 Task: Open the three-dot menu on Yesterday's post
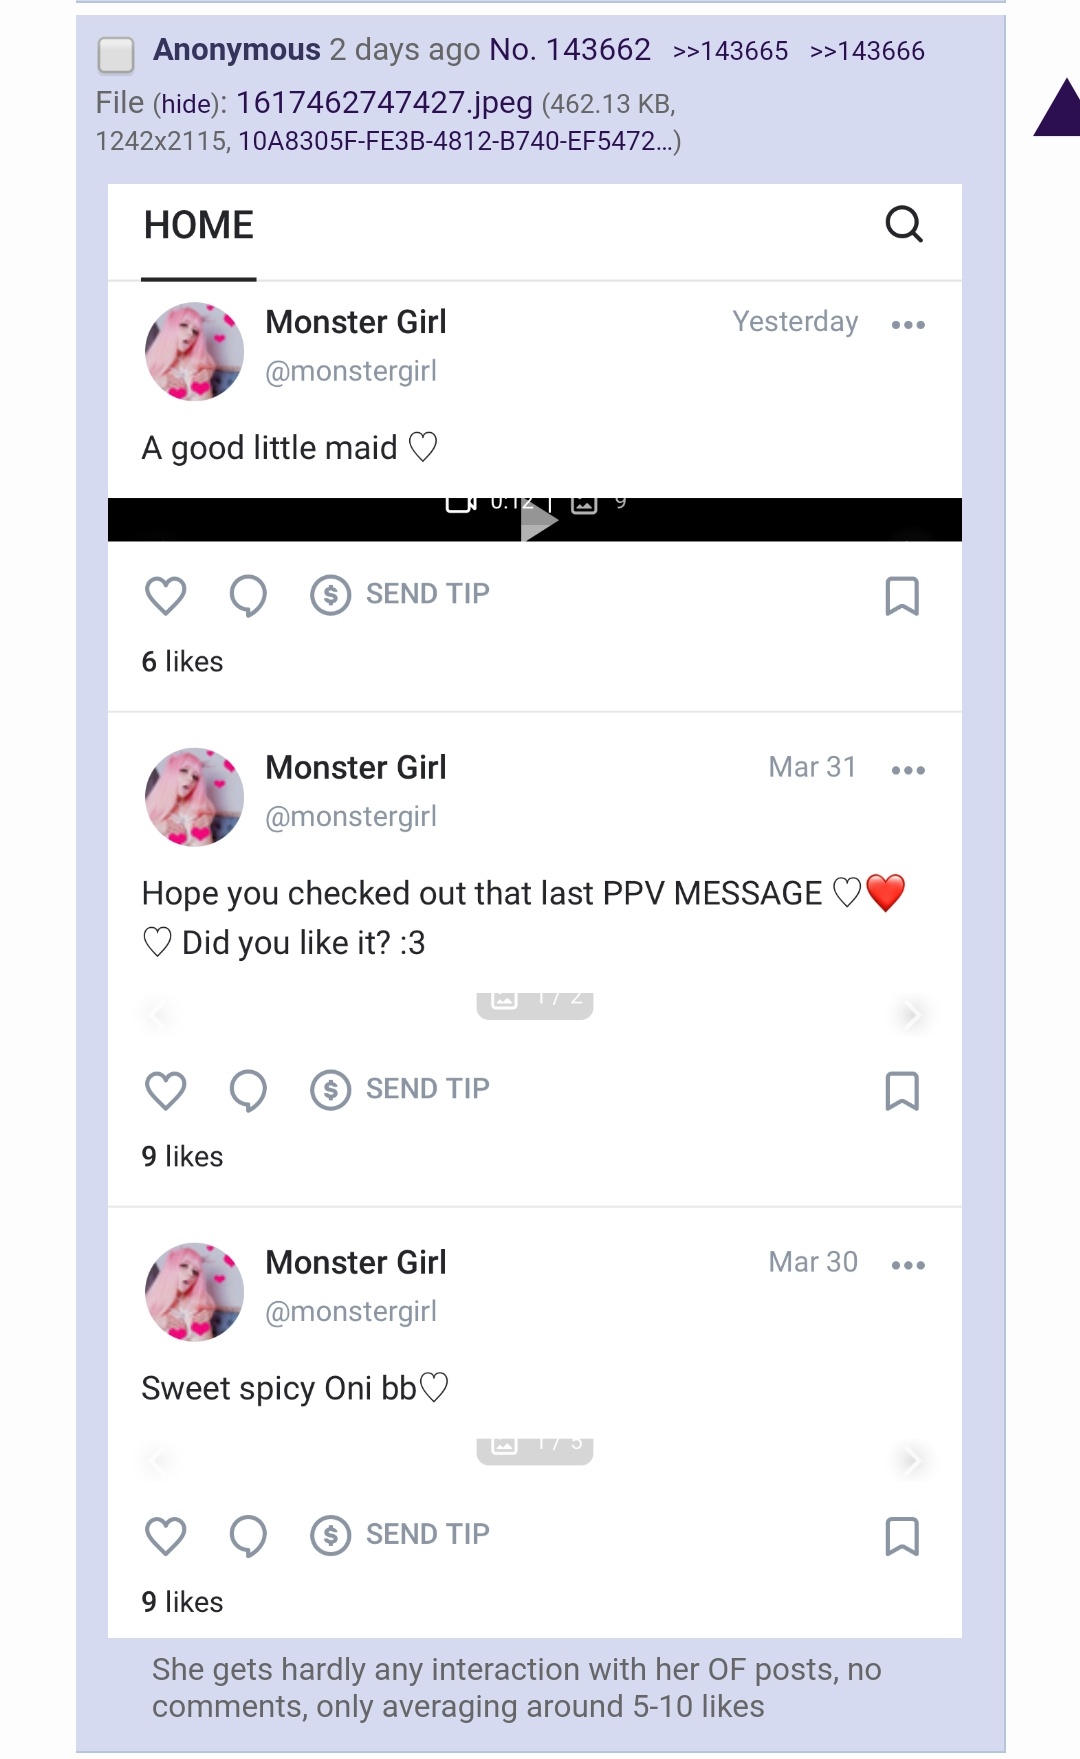[x=908, y=325]
